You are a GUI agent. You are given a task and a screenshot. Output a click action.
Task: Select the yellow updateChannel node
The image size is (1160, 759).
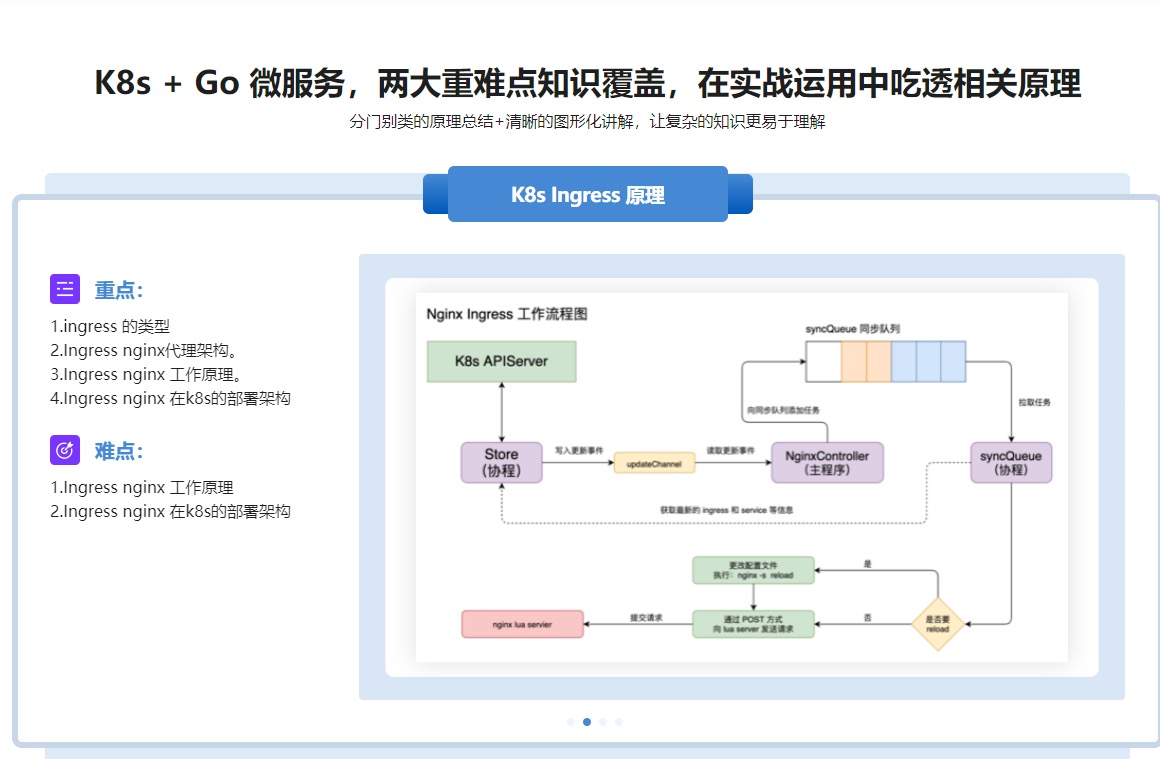tap(654, 464)
